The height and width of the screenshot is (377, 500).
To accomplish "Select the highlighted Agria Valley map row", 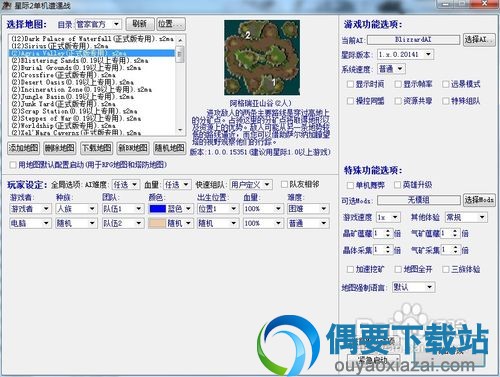I will coord(92,53).
